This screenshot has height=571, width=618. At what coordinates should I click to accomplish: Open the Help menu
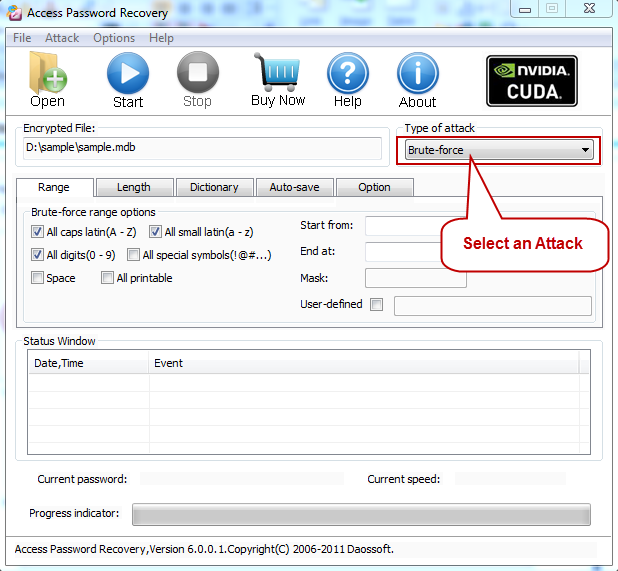(161, 38)
